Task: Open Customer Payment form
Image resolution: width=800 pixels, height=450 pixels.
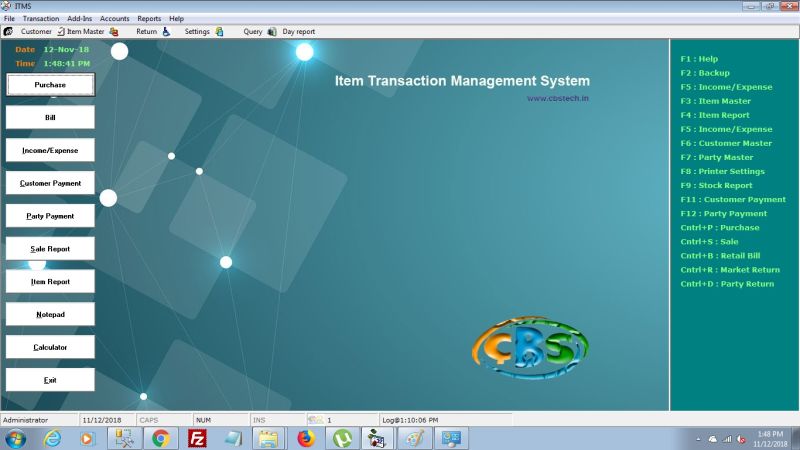Action: click(x=50, y=183)
